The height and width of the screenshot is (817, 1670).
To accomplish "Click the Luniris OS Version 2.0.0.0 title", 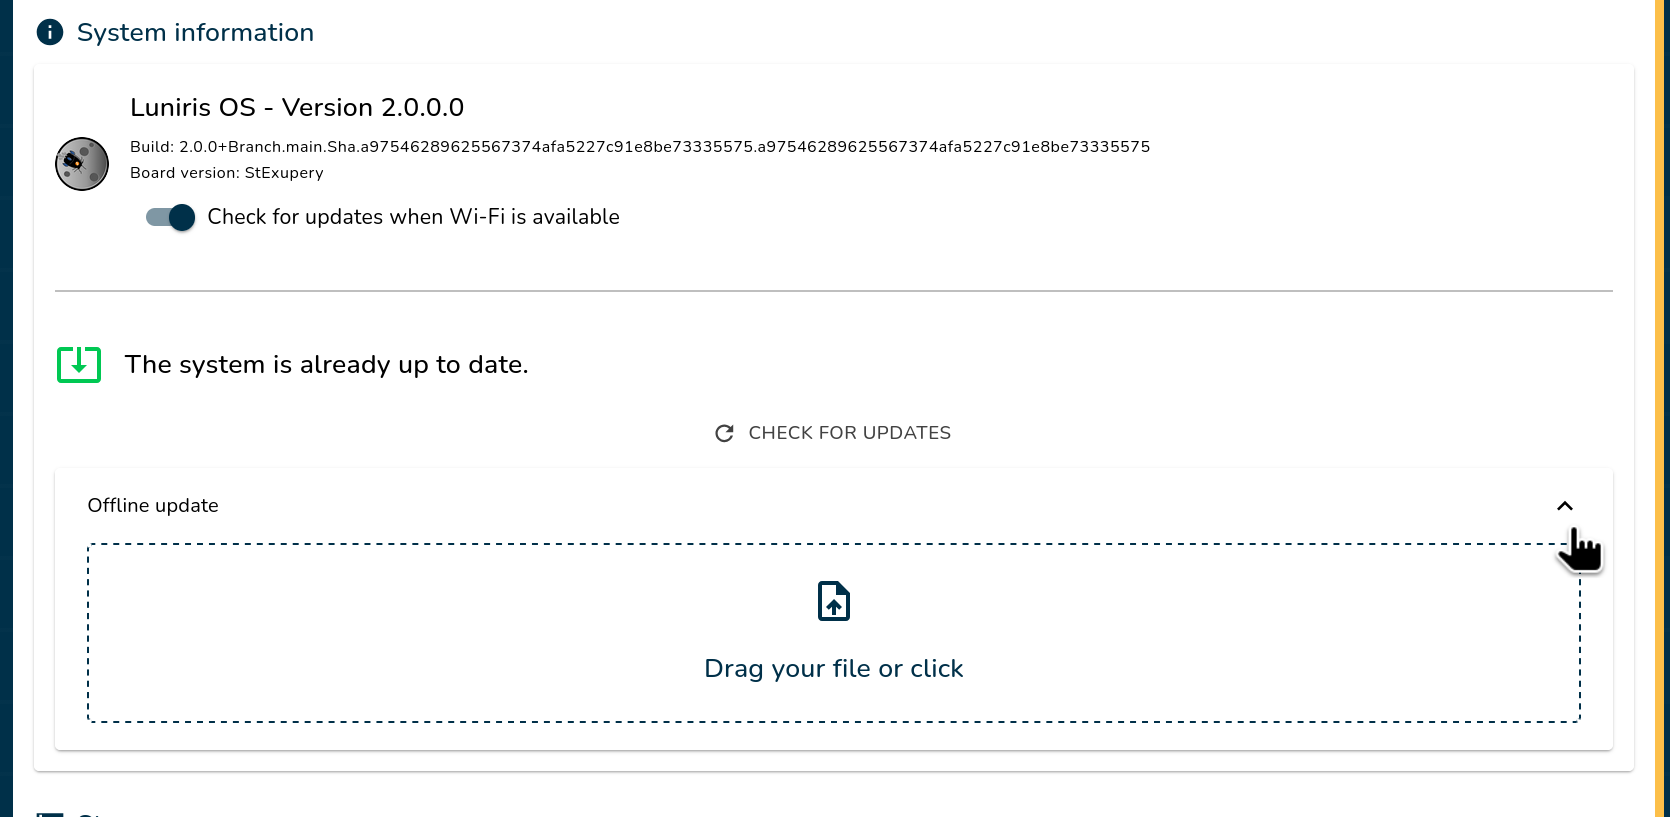I will [297, 107].
